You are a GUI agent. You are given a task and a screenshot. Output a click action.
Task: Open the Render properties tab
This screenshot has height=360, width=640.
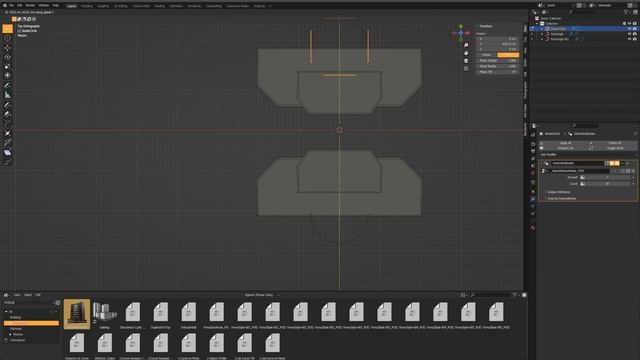point(533,144)
